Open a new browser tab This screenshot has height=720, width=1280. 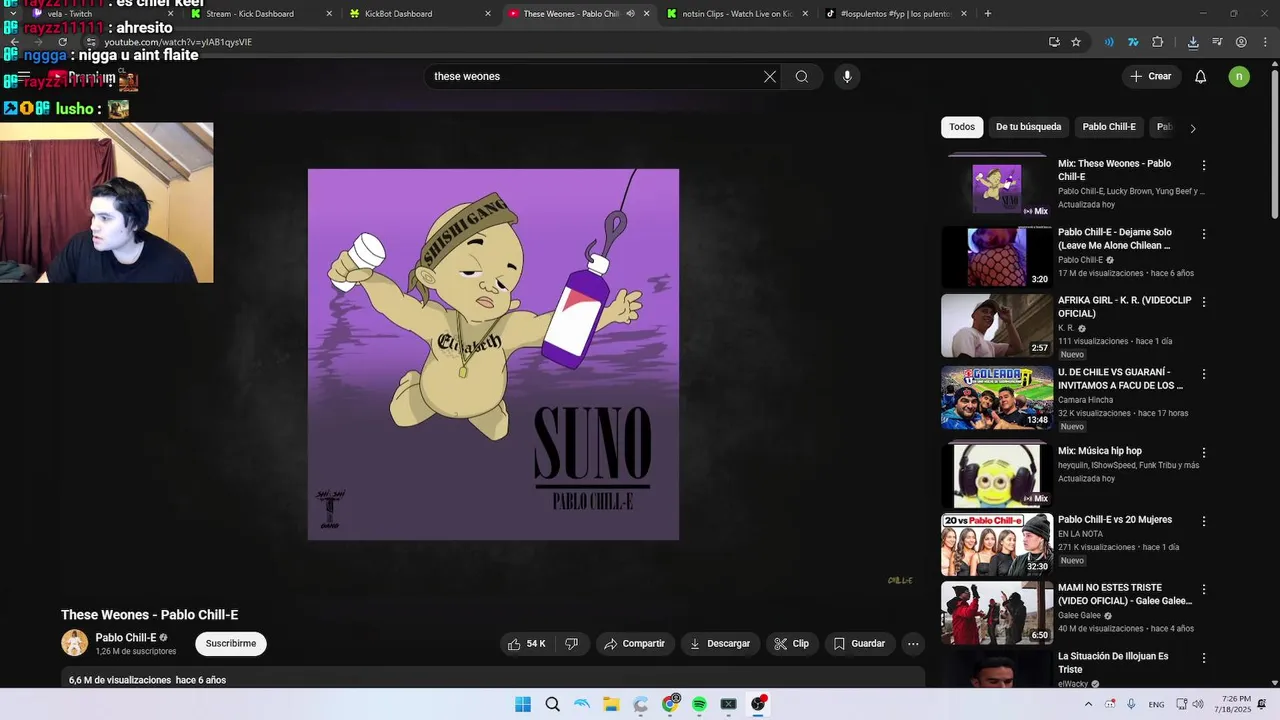[x=988, y=14]
